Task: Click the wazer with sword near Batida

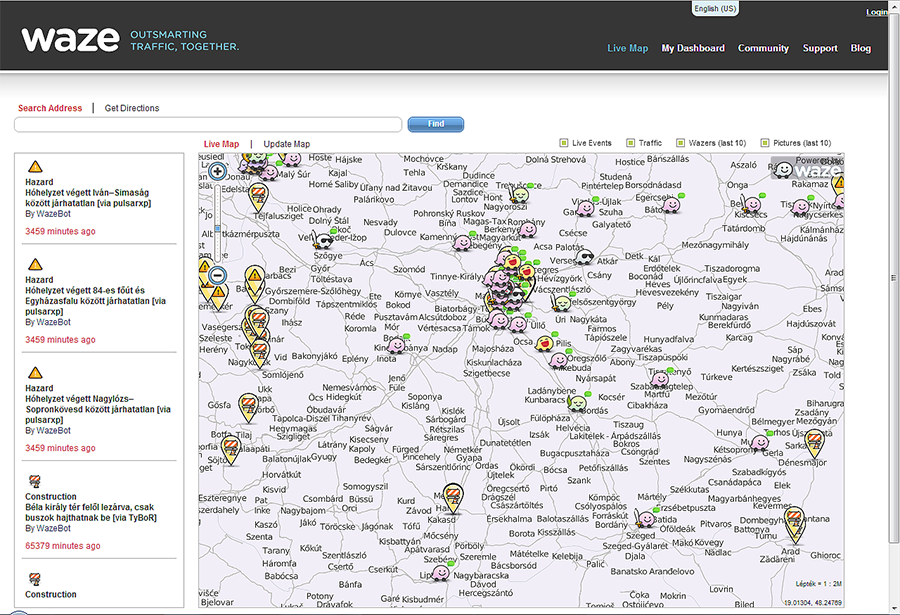Action: point(645,519)
